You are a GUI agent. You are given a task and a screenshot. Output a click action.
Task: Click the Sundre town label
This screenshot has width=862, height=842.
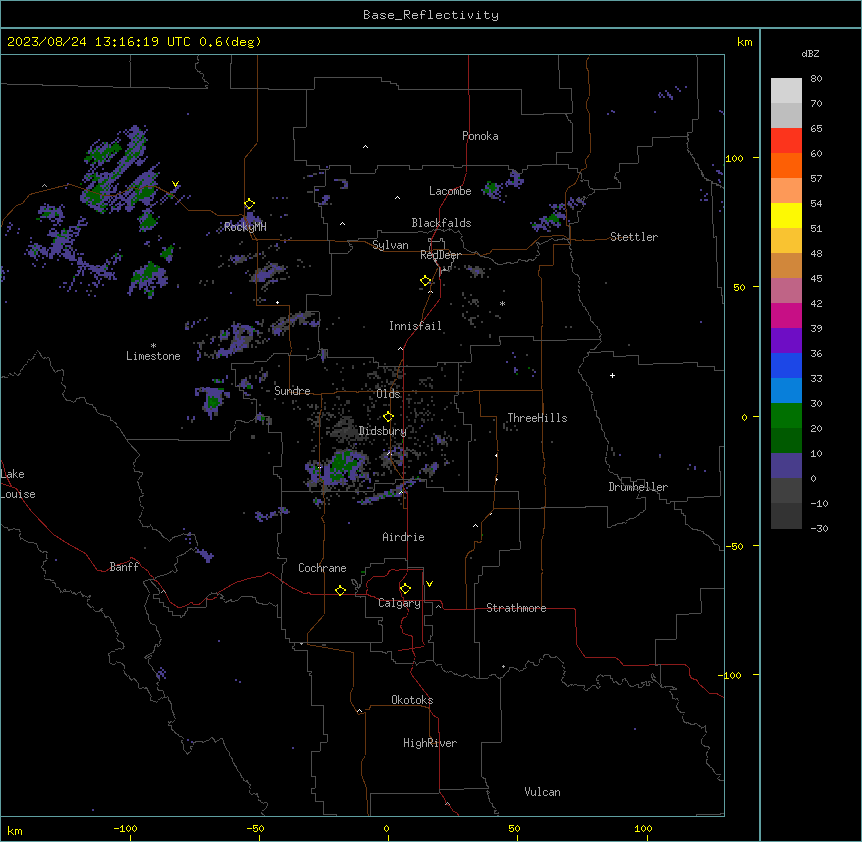tap(292, 391)
